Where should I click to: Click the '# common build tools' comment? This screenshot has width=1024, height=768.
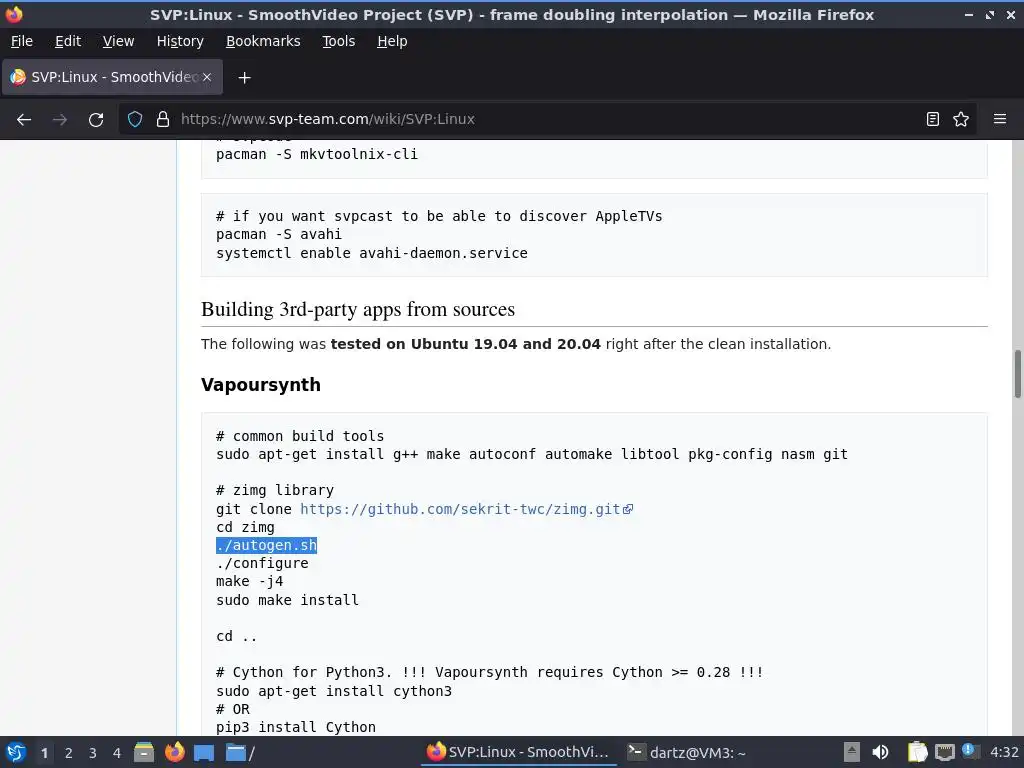300,436
